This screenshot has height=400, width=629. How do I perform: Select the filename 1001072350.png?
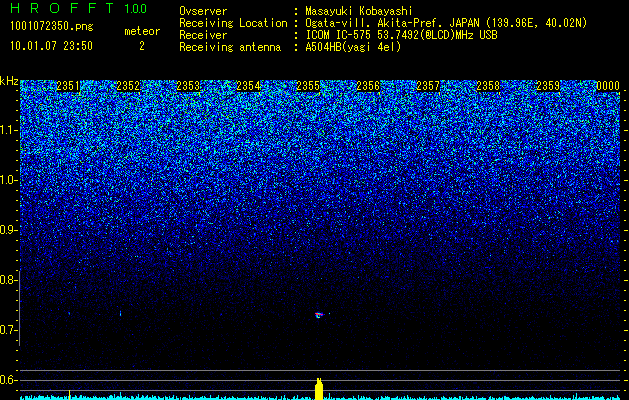pos(52,27)
